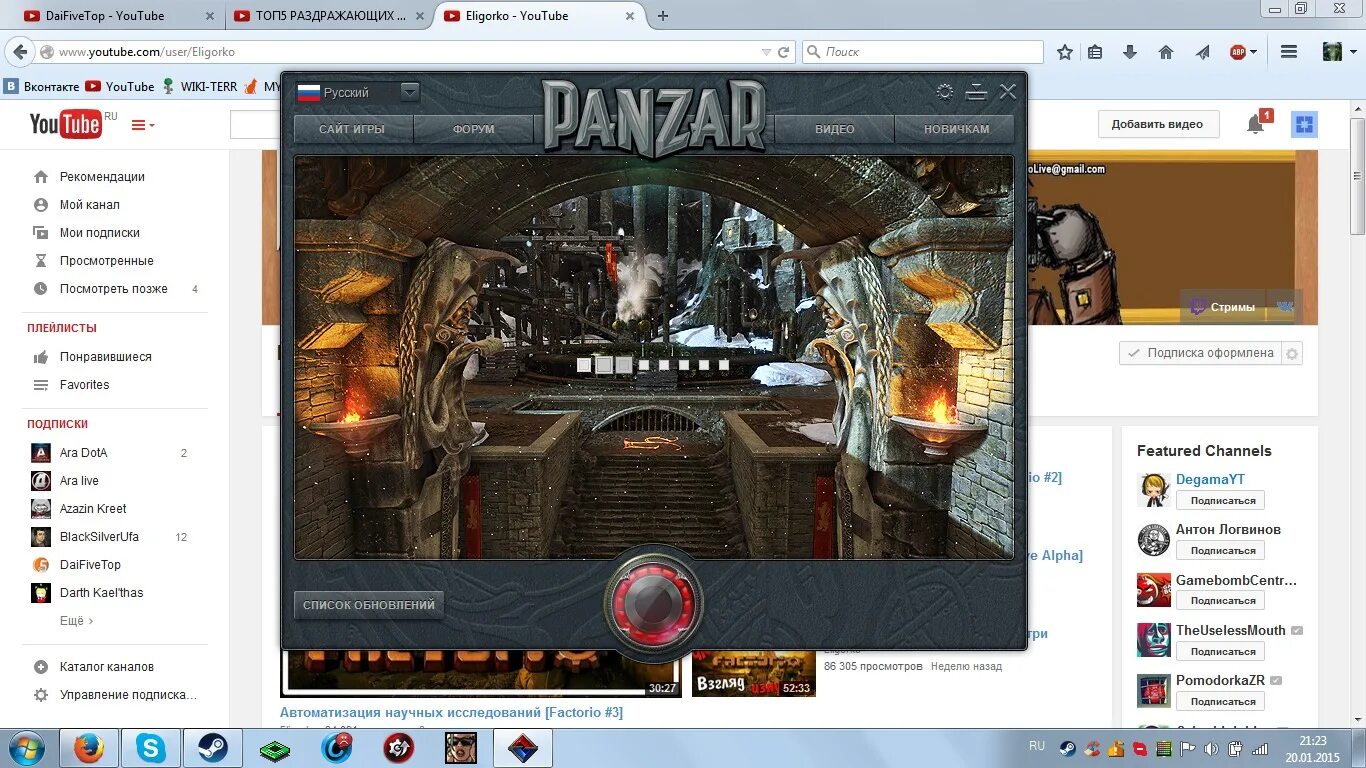Select first slide indicator in launcher slideshow
1366x768 pixels.
coord(584,366)
